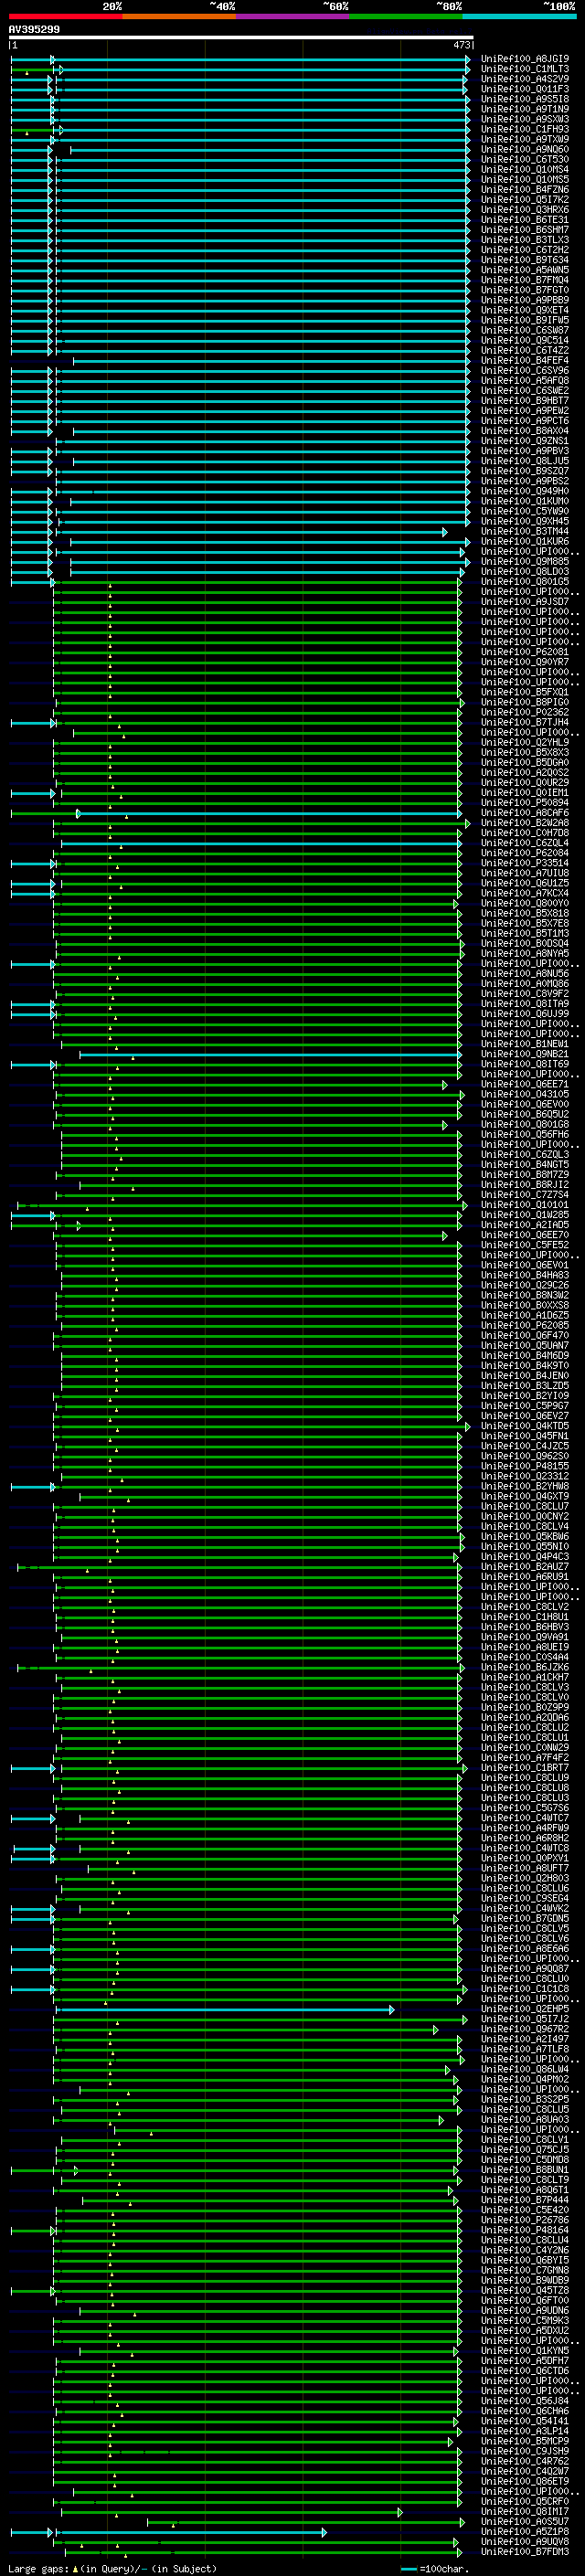This screenshot has width=585, height=2576.
Task: Click UniRef100_B6SMM7 in the hit list
Action: click(525, 229)
